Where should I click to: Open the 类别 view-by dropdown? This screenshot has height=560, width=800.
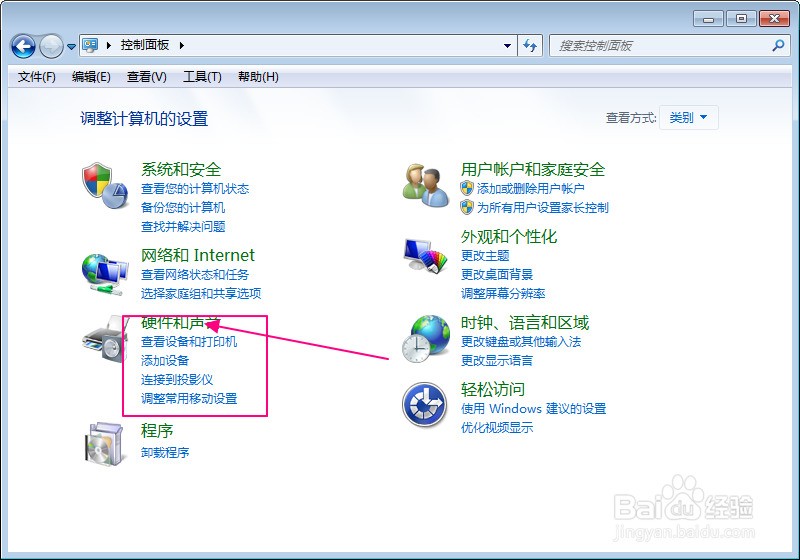pos(688,118)
